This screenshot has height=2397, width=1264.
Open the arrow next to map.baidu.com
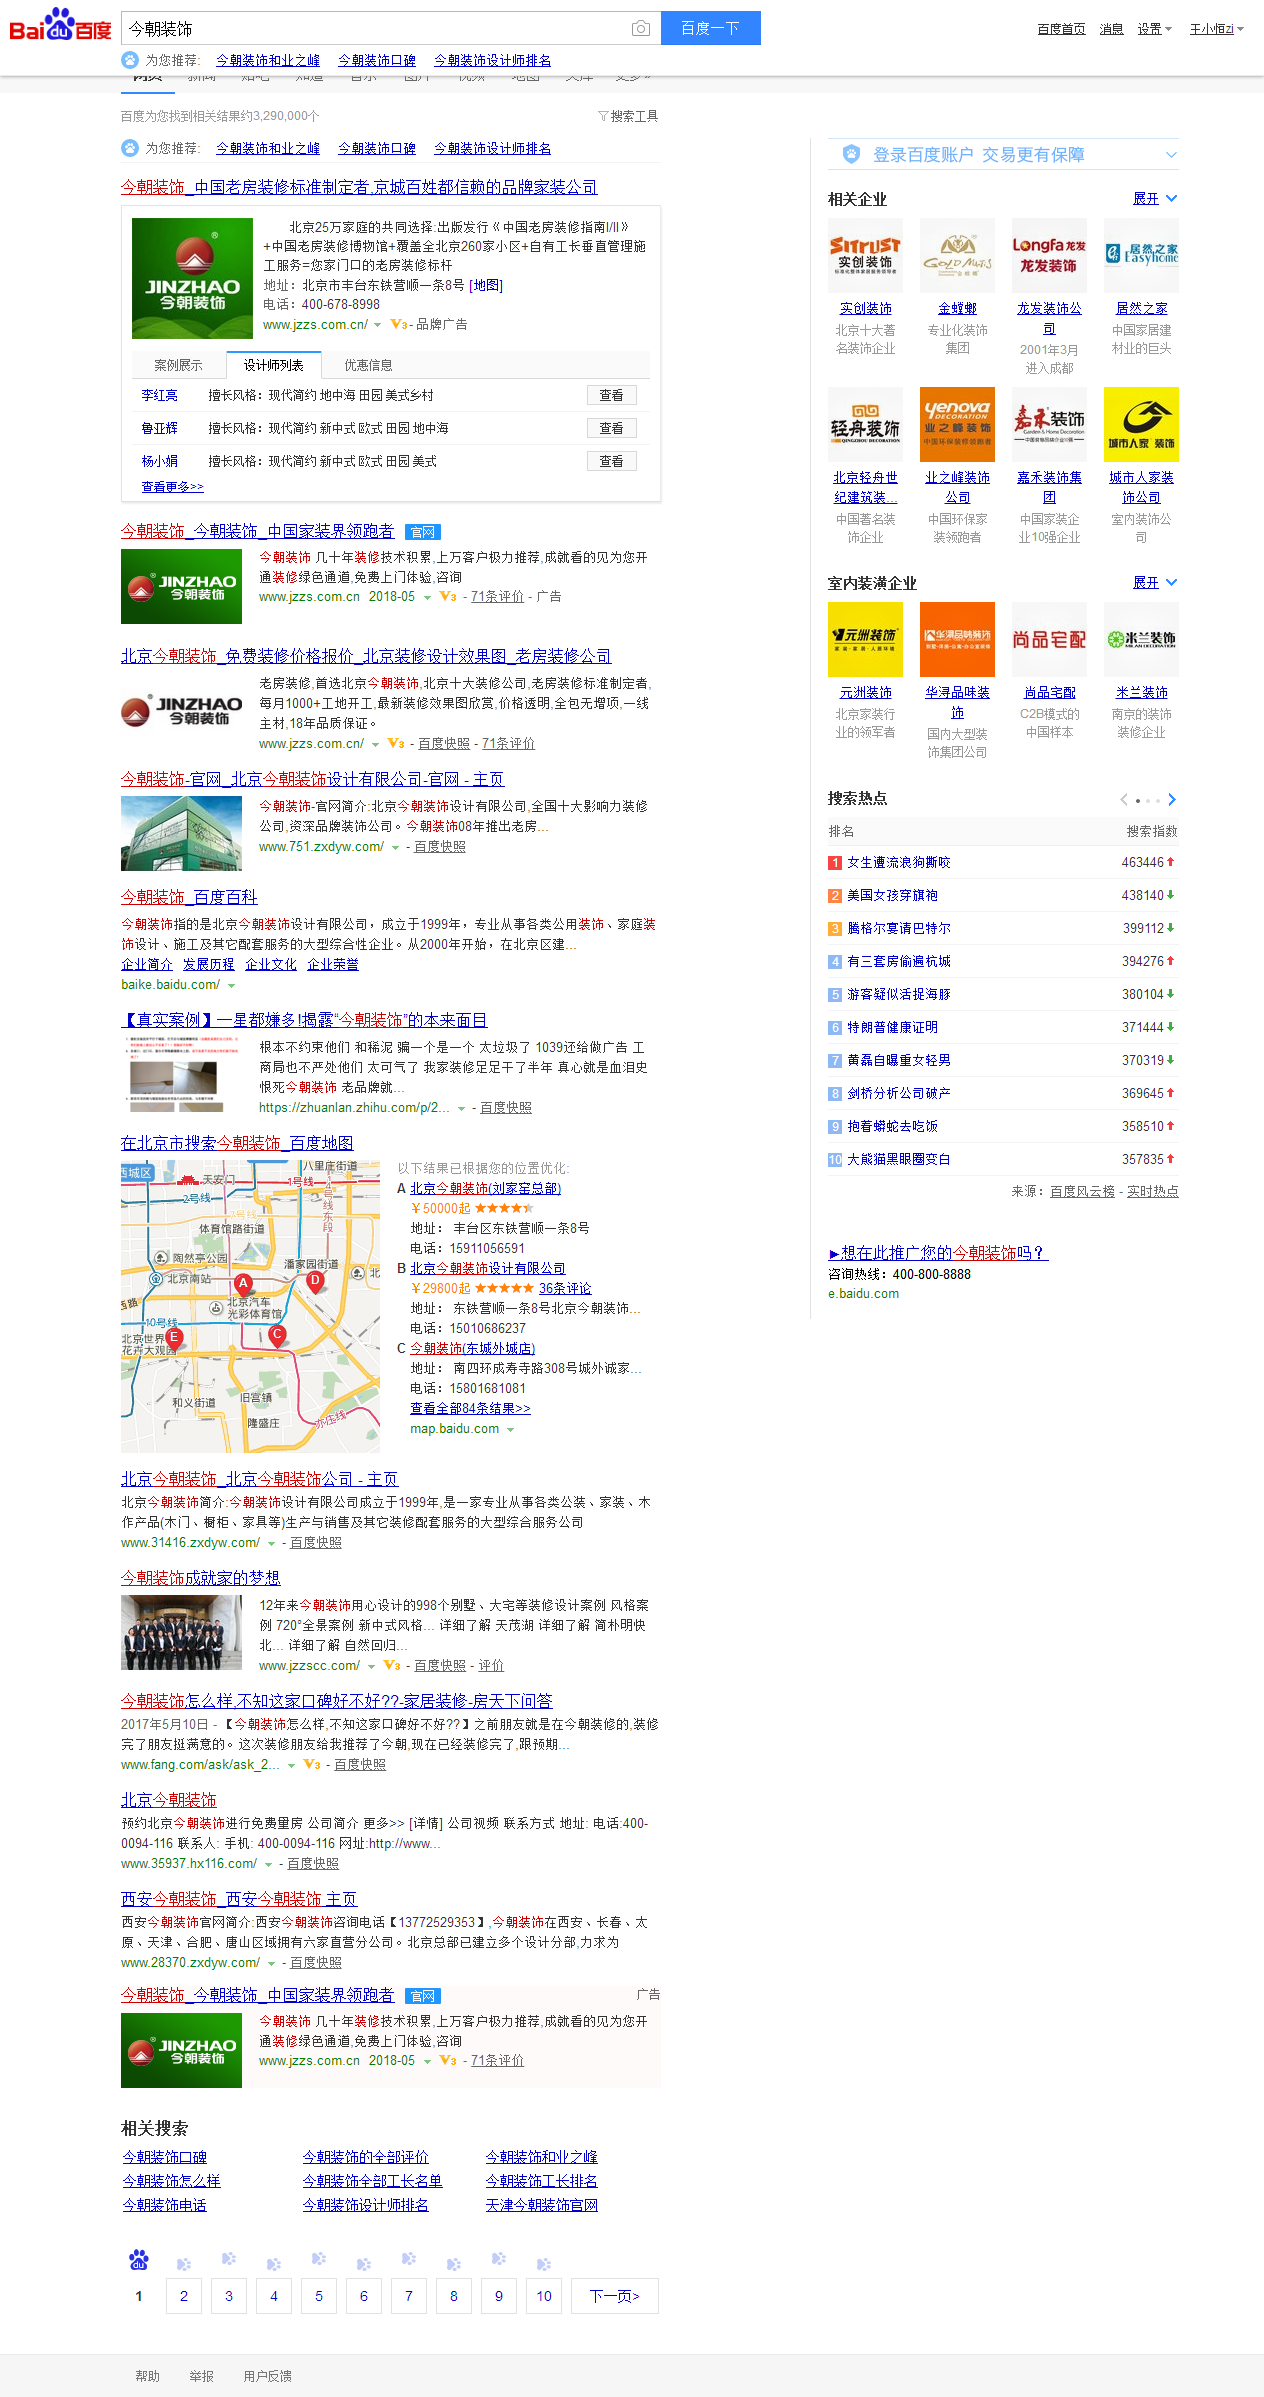point(511,1430)
